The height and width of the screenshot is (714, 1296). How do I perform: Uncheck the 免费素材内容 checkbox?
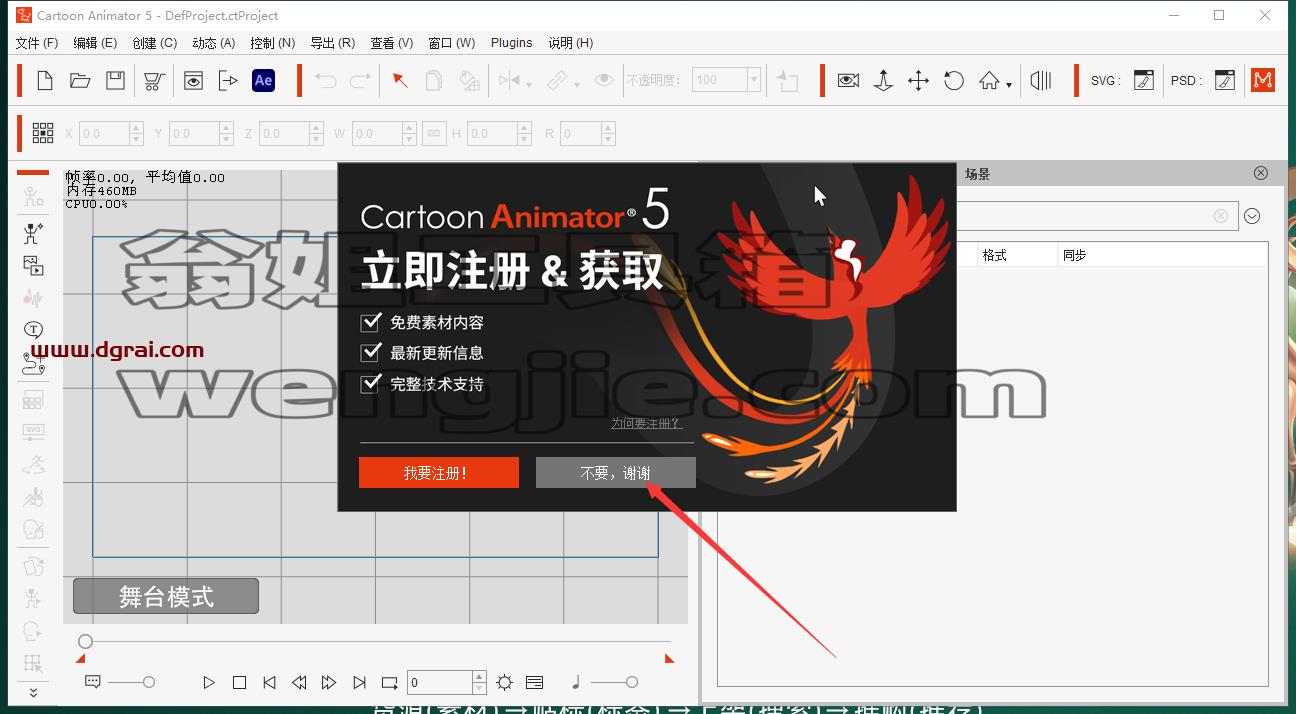371,322
